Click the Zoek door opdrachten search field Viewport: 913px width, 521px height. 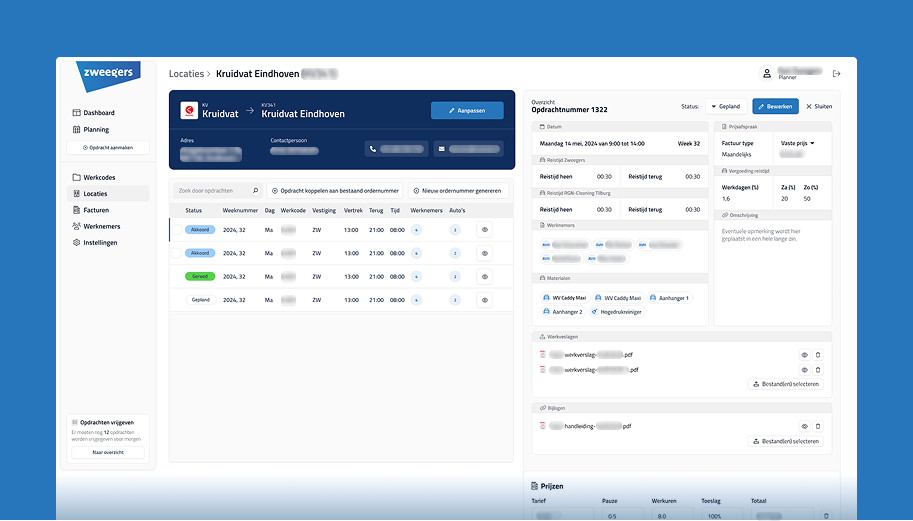[212, 190]
